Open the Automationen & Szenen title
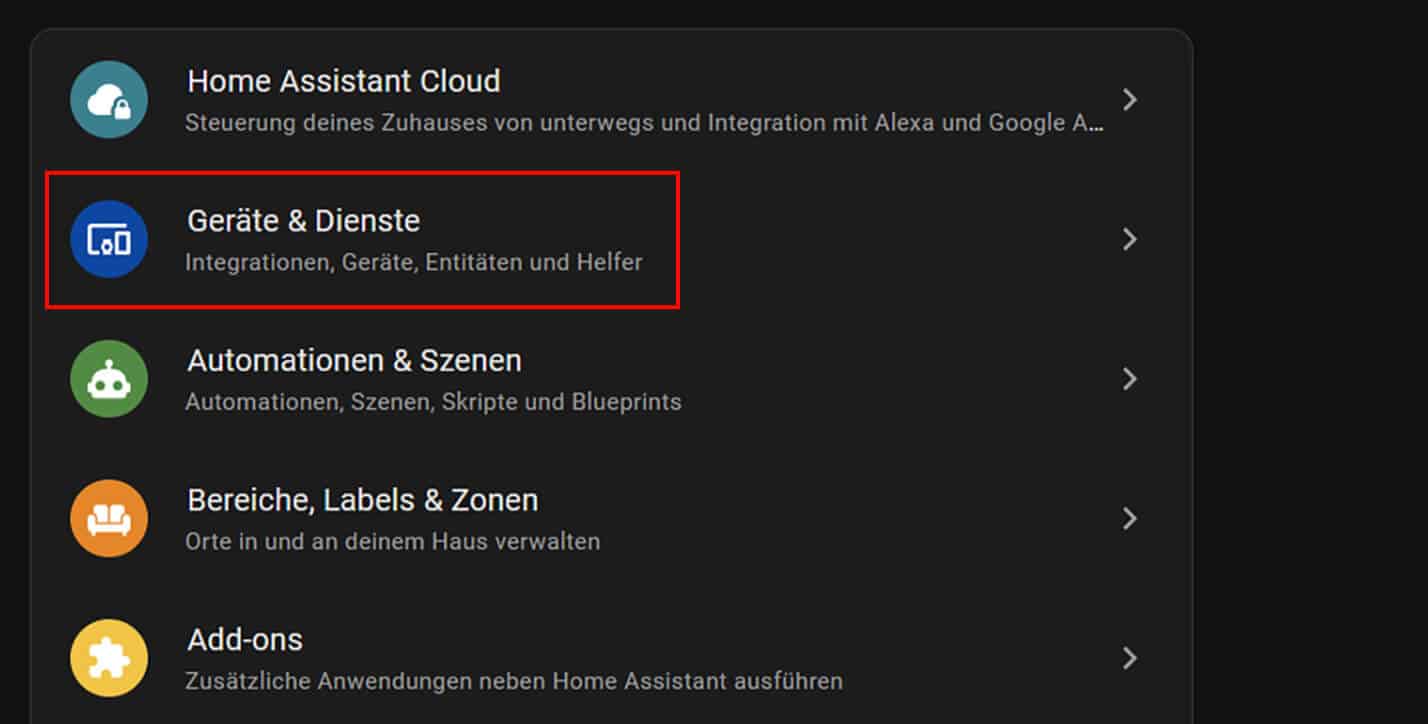1428x724 pixels. click(354, 360)
